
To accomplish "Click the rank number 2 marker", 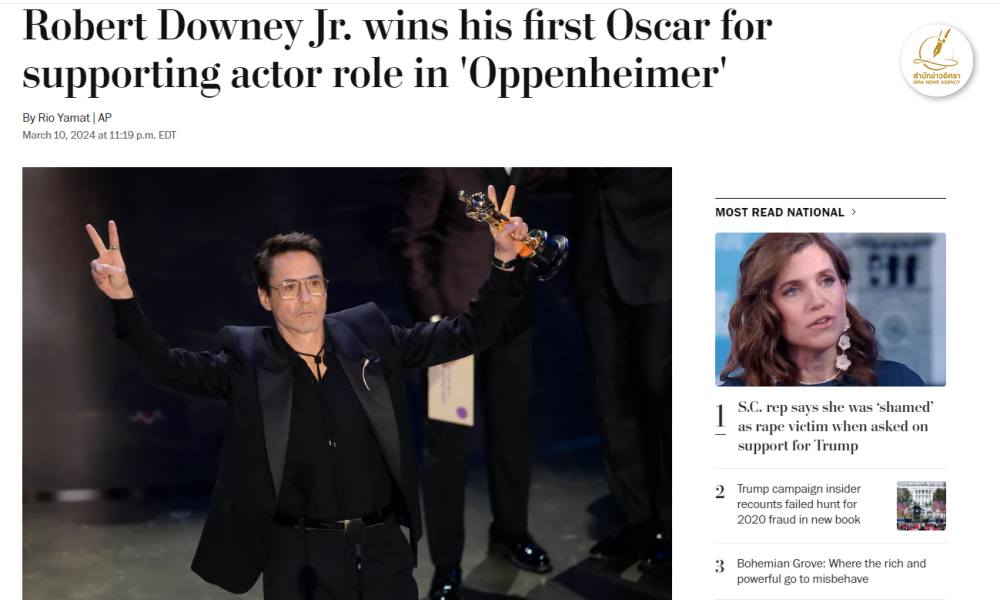I will pyautogui.click(x=720, y=492).
